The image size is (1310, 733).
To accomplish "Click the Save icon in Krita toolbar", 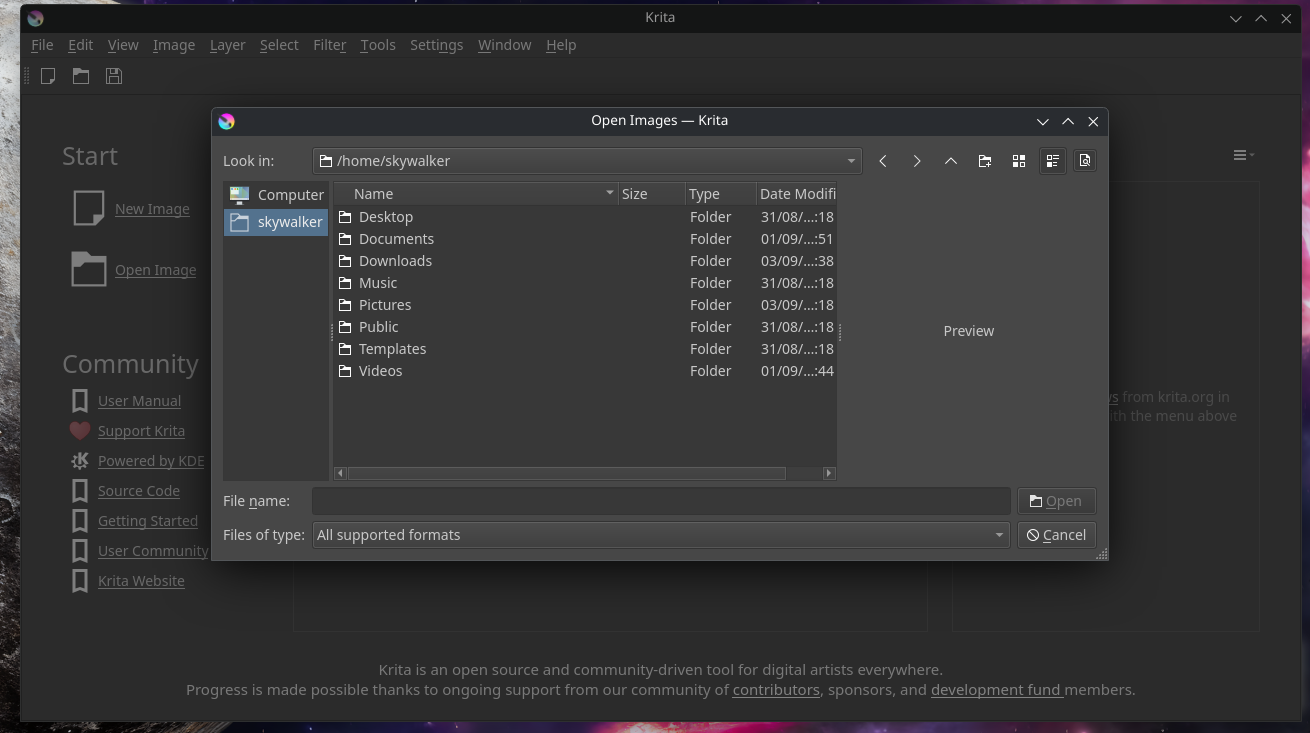I will [x=114, y=76].
